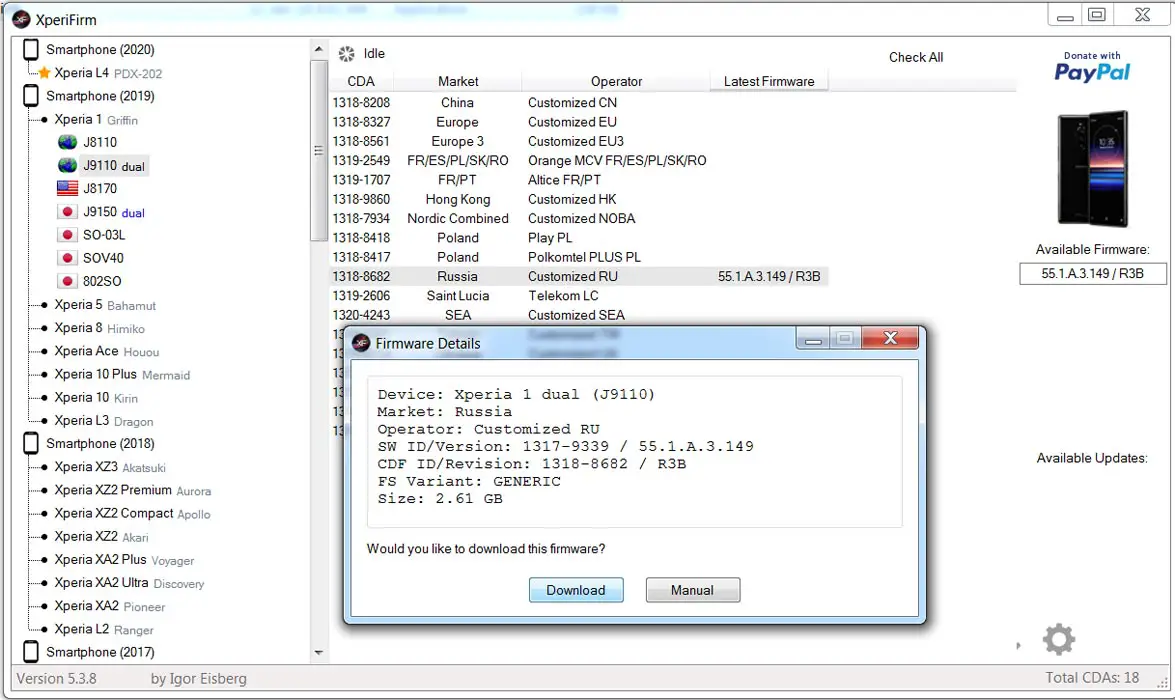Sort by the Operator column header
This screenshot has height=700, width=1175.
(616, 81)
